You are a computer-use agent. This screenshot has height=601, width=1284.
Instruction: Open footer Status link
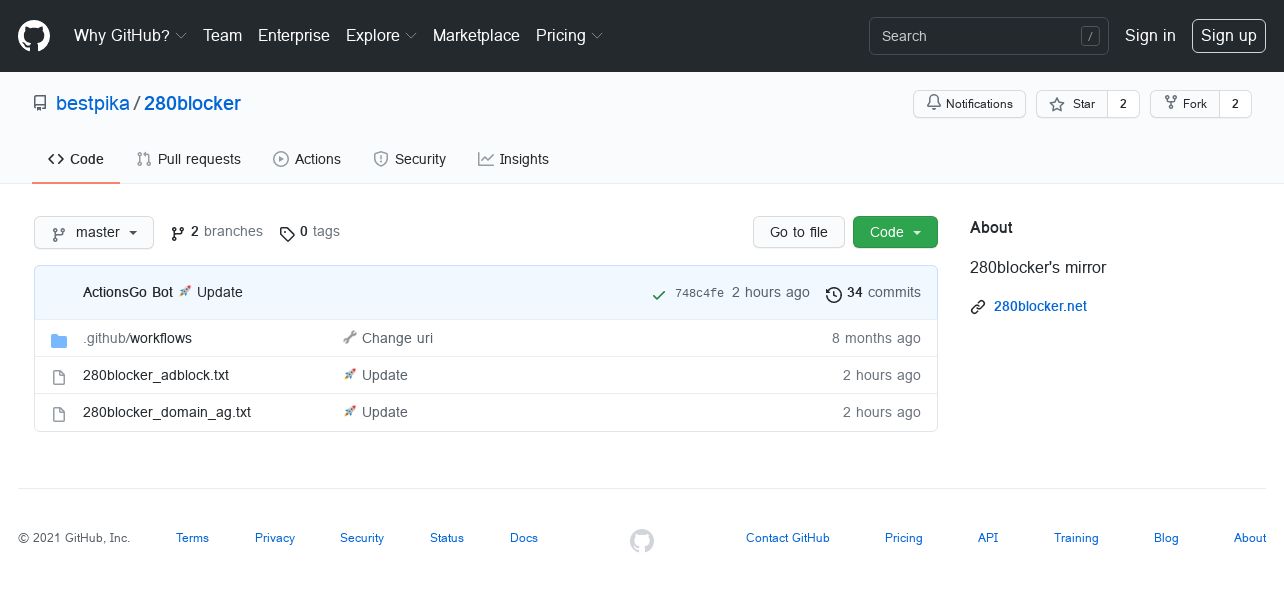click(x=447, y=538)
